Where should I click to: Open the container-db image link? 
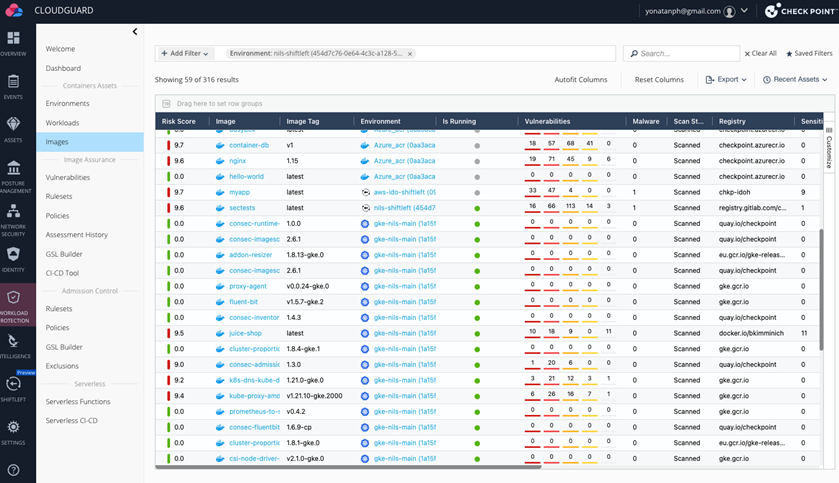249,145
